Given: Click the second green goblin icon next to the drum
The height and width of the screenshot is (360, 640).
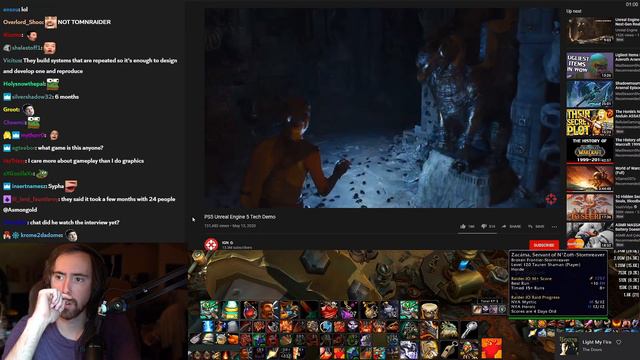Looking at the screenshot, I should tap(409, 310).
